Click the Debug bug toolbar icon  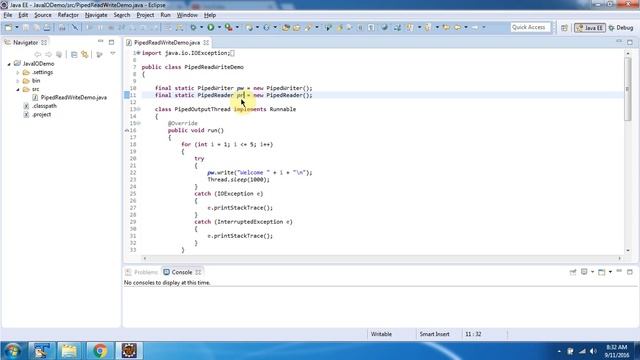coord(193,27)
